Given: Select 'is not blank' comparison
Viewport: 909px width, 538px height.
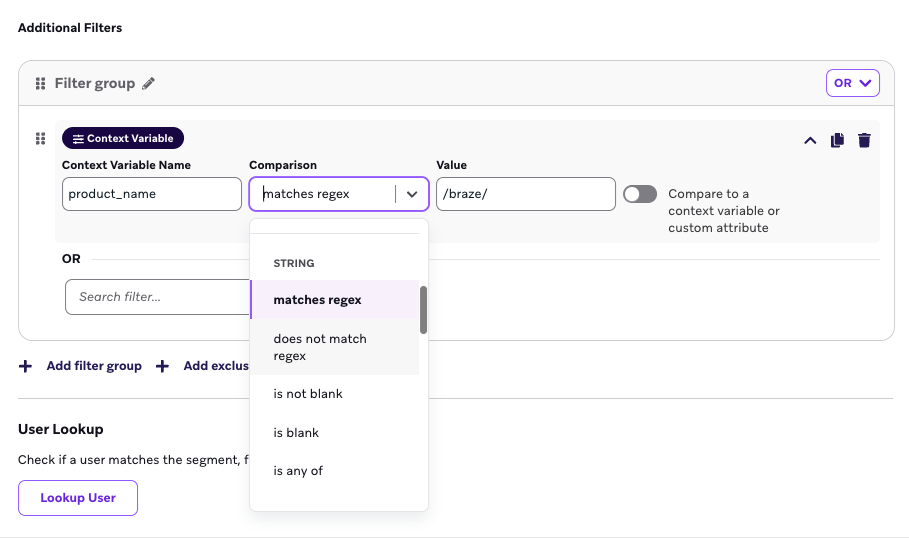Looking at the screenshot, I should [x=308, y=394].
